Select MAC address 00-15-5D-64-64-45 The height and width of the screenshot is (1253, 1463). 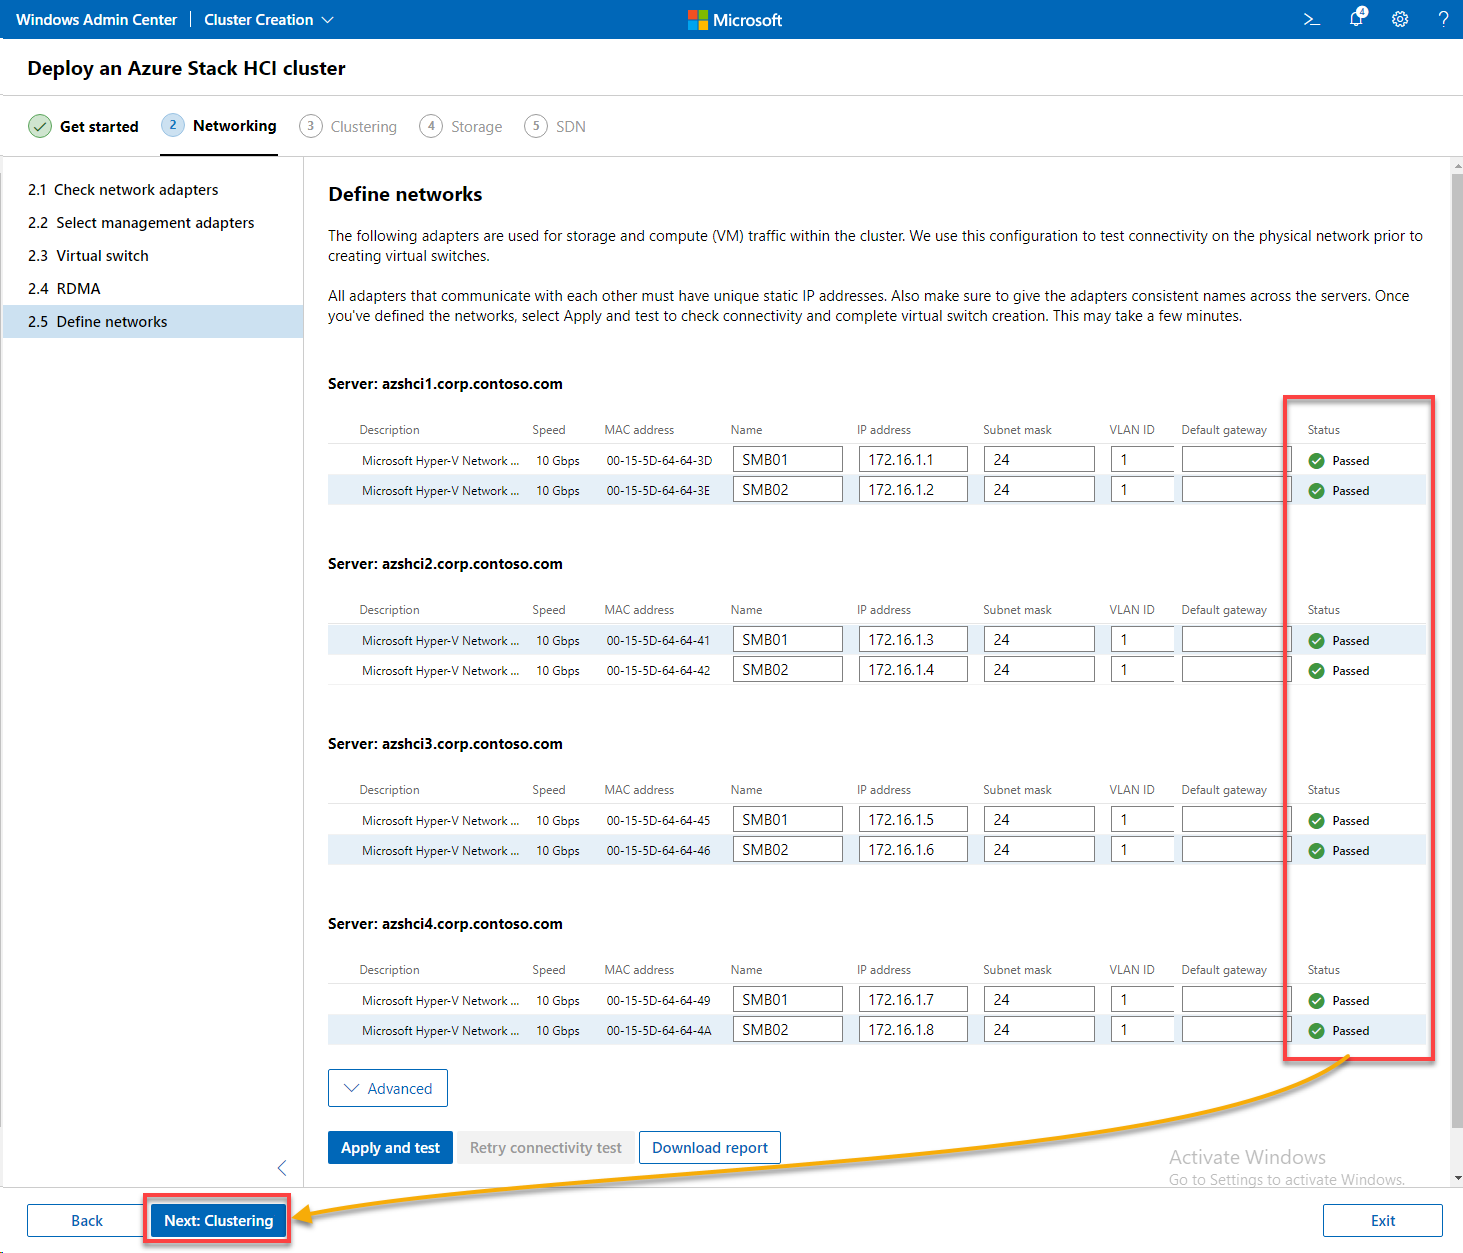pyautogui.click(x=658, y=821)
